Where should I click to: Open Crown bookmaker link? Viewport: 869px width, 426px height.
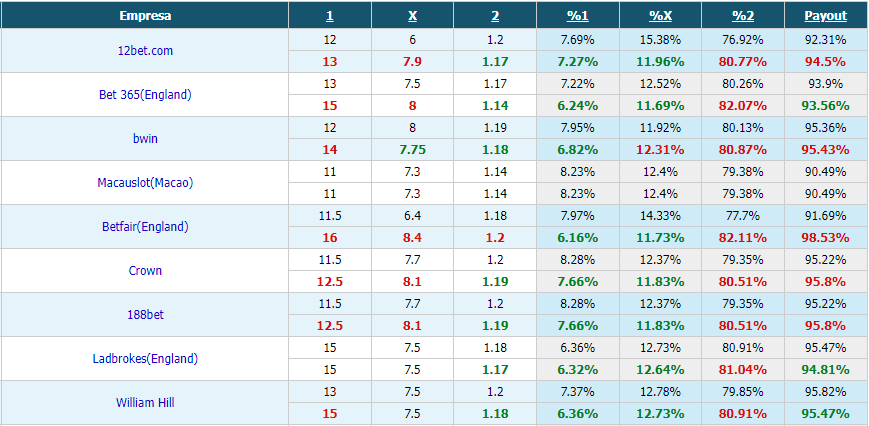145,271
